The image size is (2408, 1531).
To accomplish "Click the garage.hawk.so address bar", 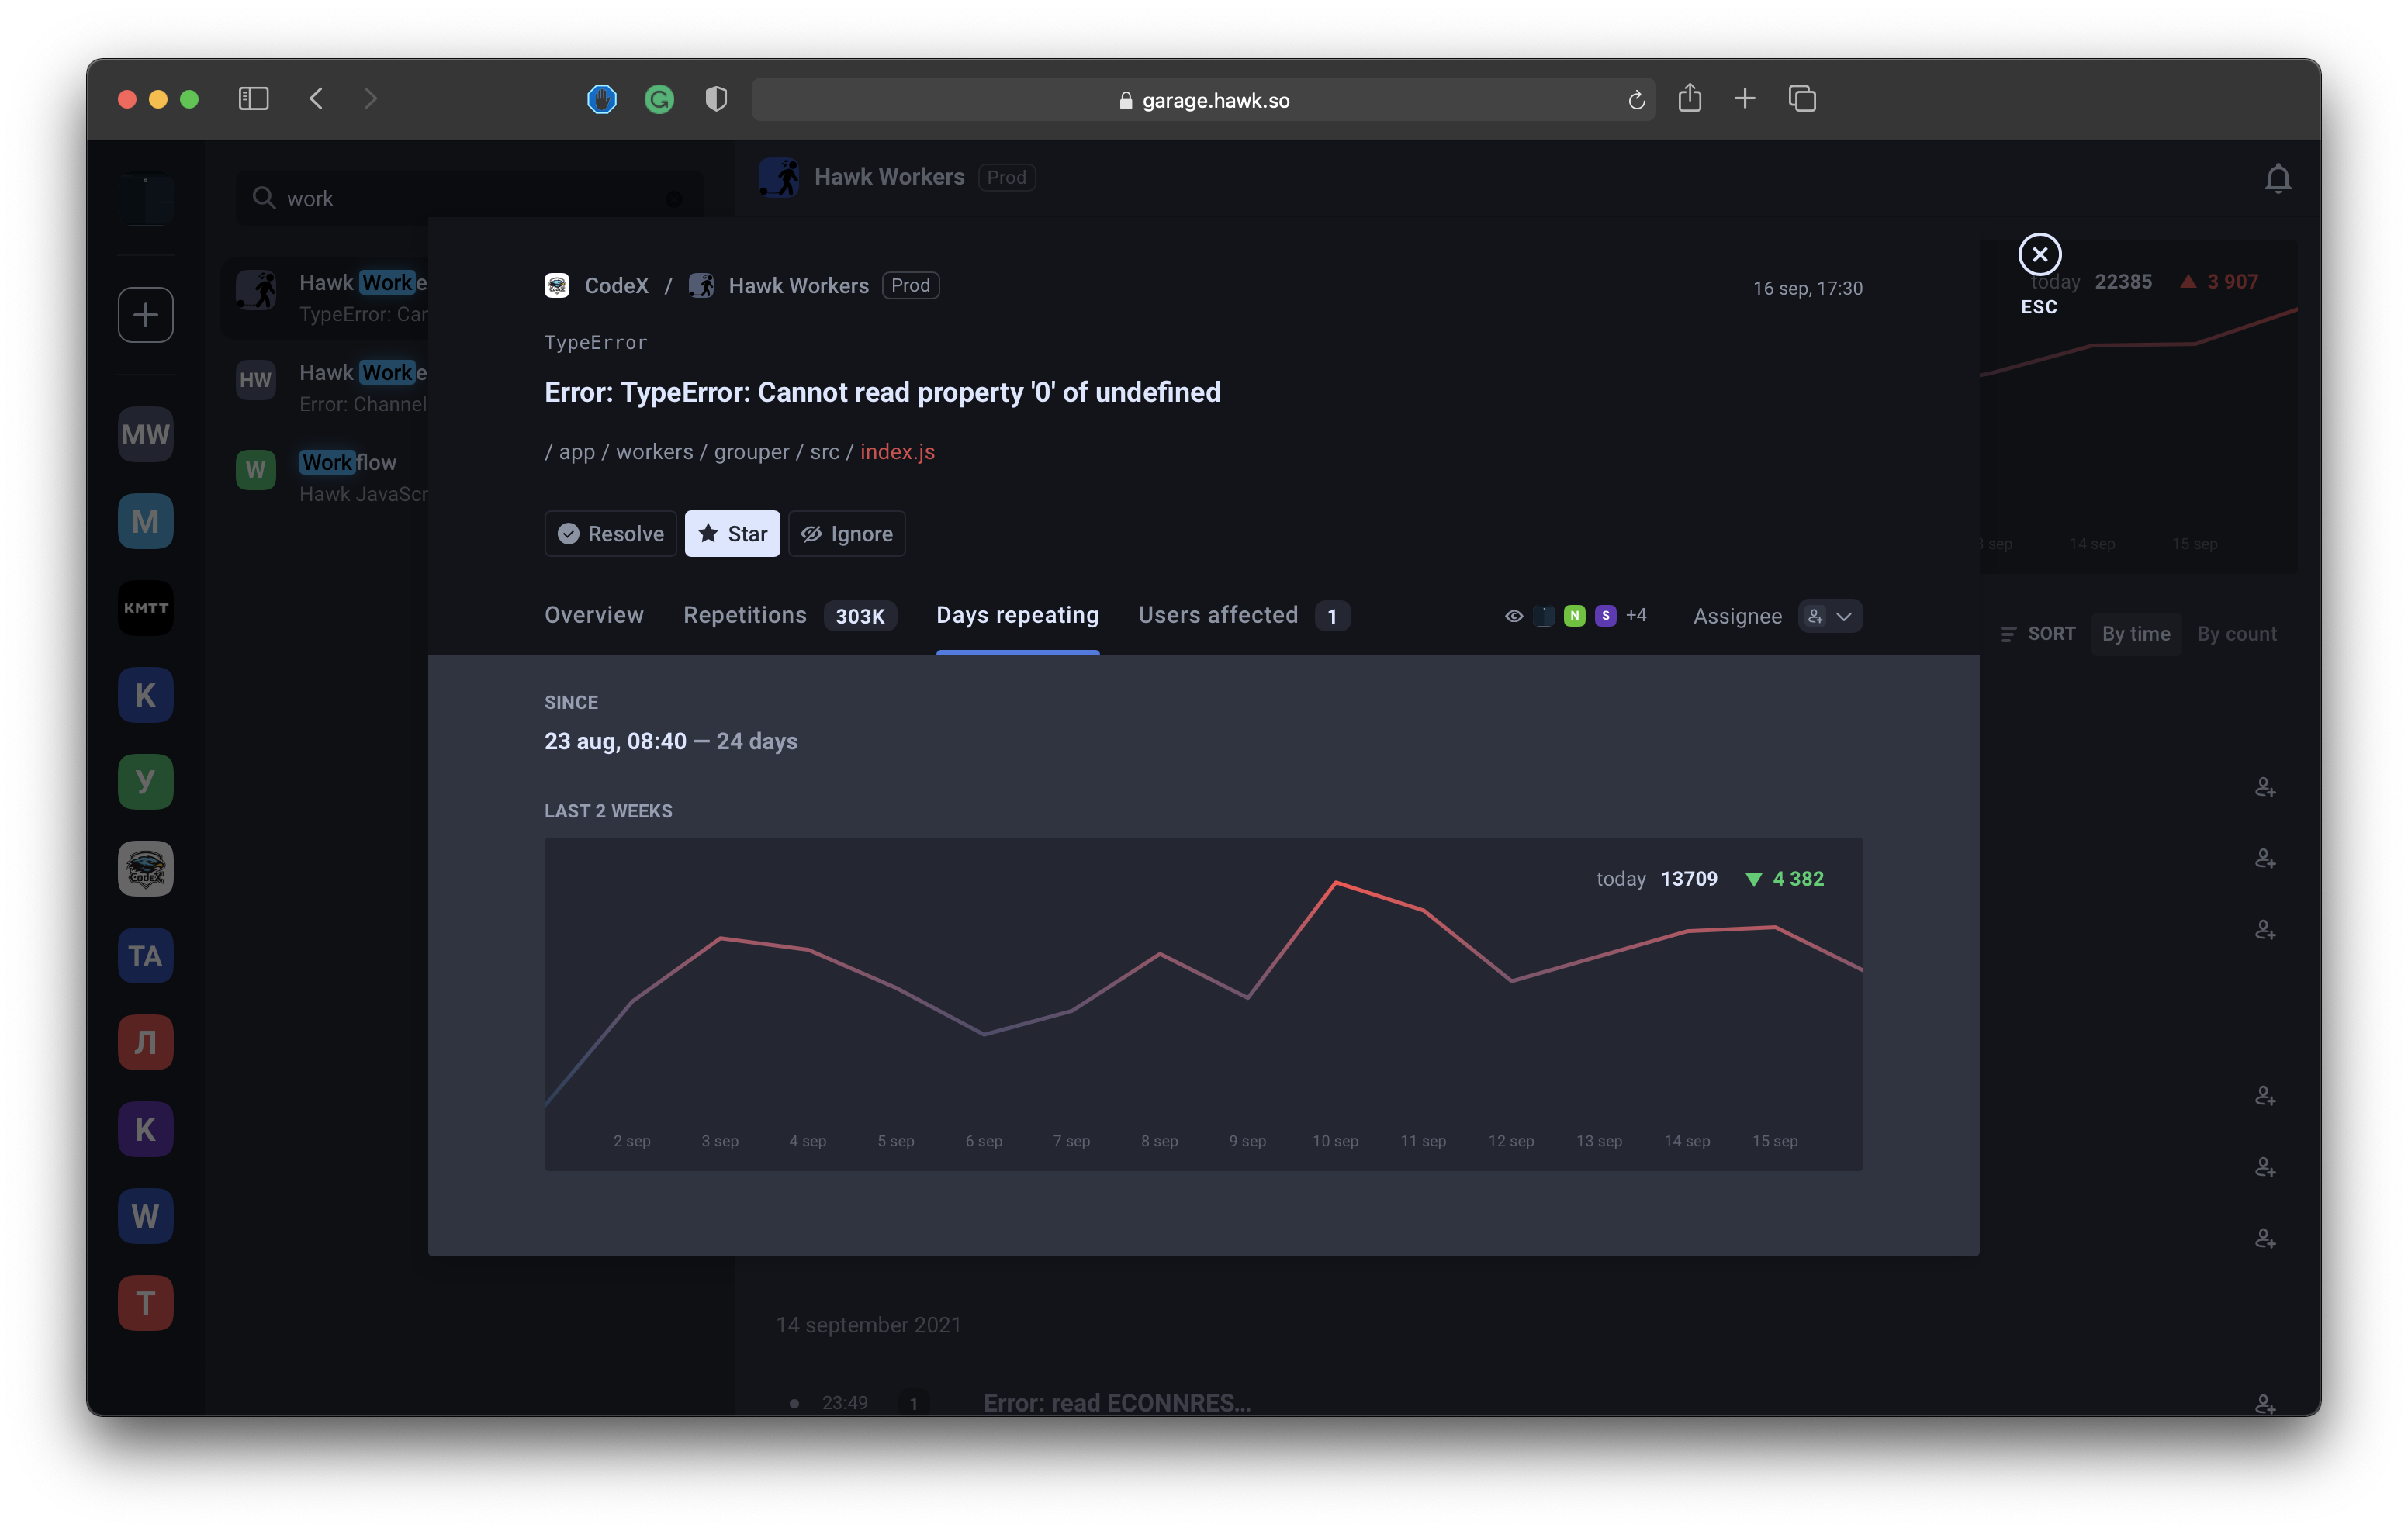I will (x=1204, y=100).
